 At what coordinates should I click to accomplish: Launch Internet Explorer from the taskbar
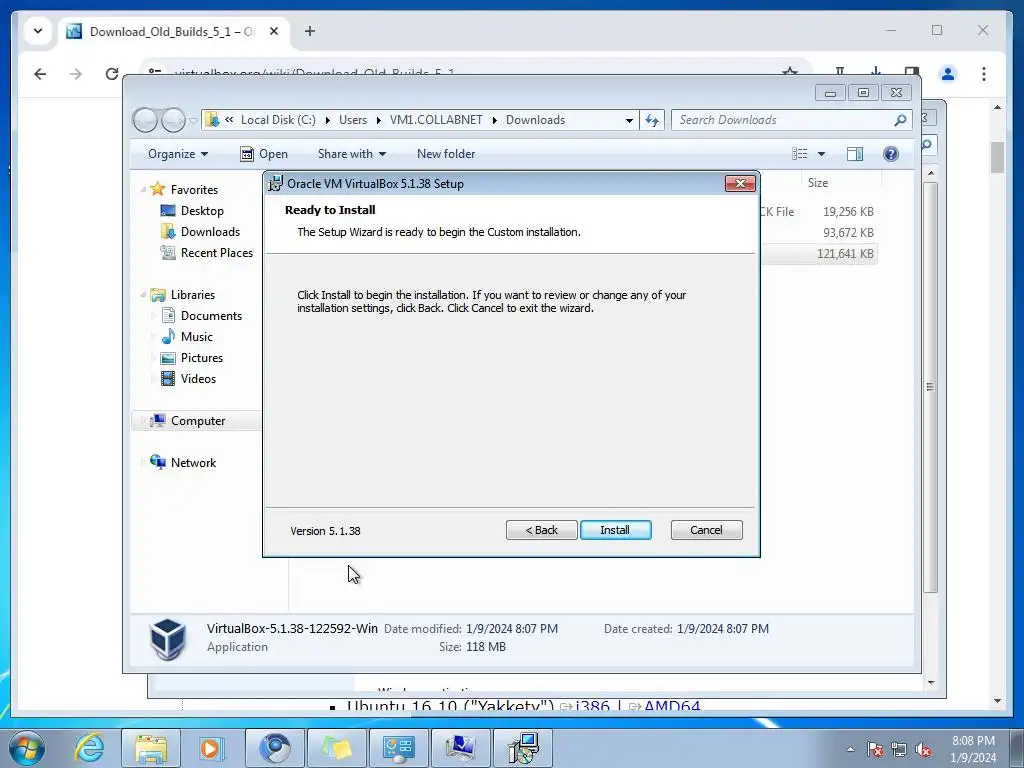(89, 748)
